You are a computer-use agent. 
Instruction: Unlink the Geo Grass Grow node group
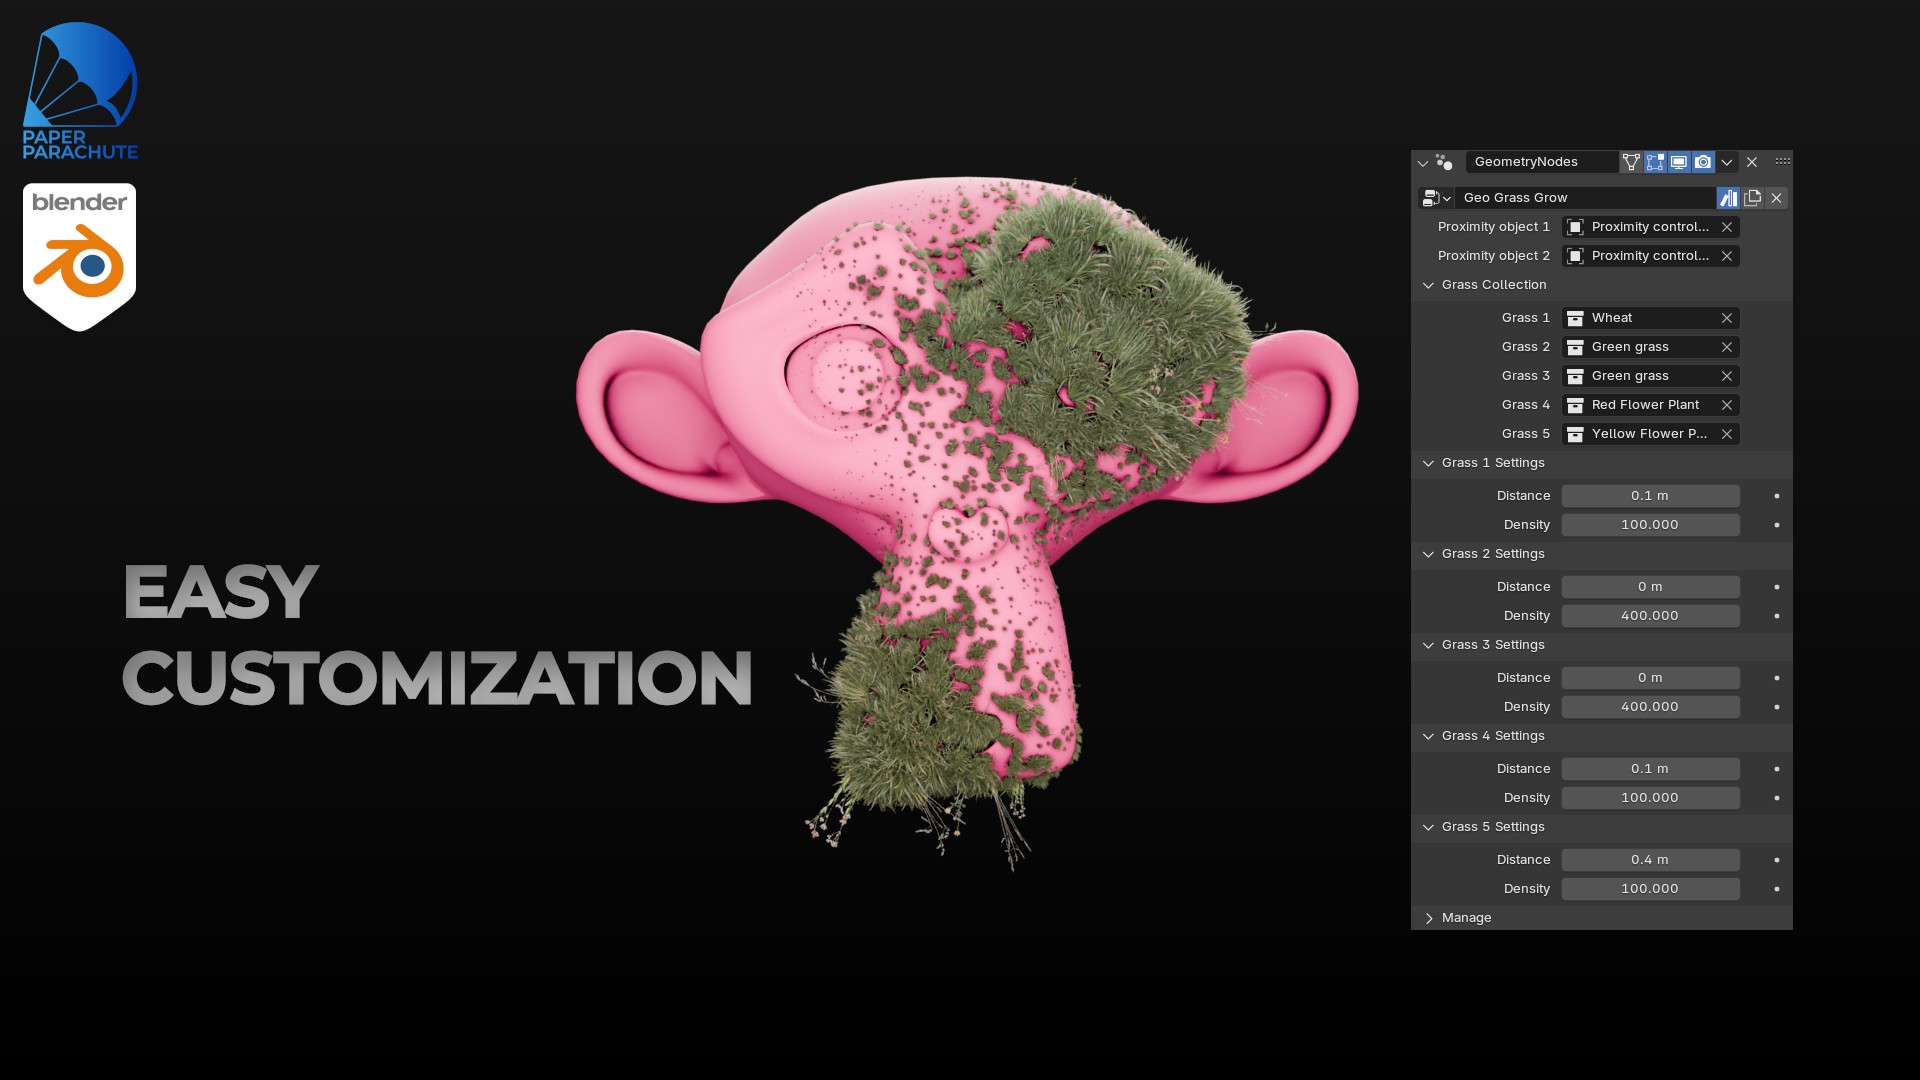(x=1776, y=198)
